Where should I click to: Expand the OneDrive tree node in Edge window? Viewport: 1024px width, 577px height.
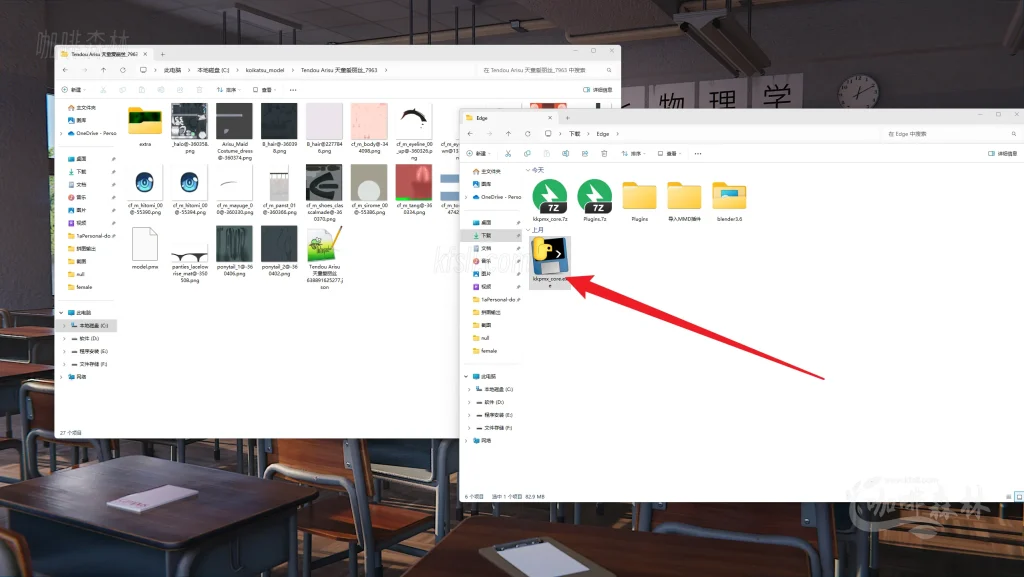[x=467, y=197]
